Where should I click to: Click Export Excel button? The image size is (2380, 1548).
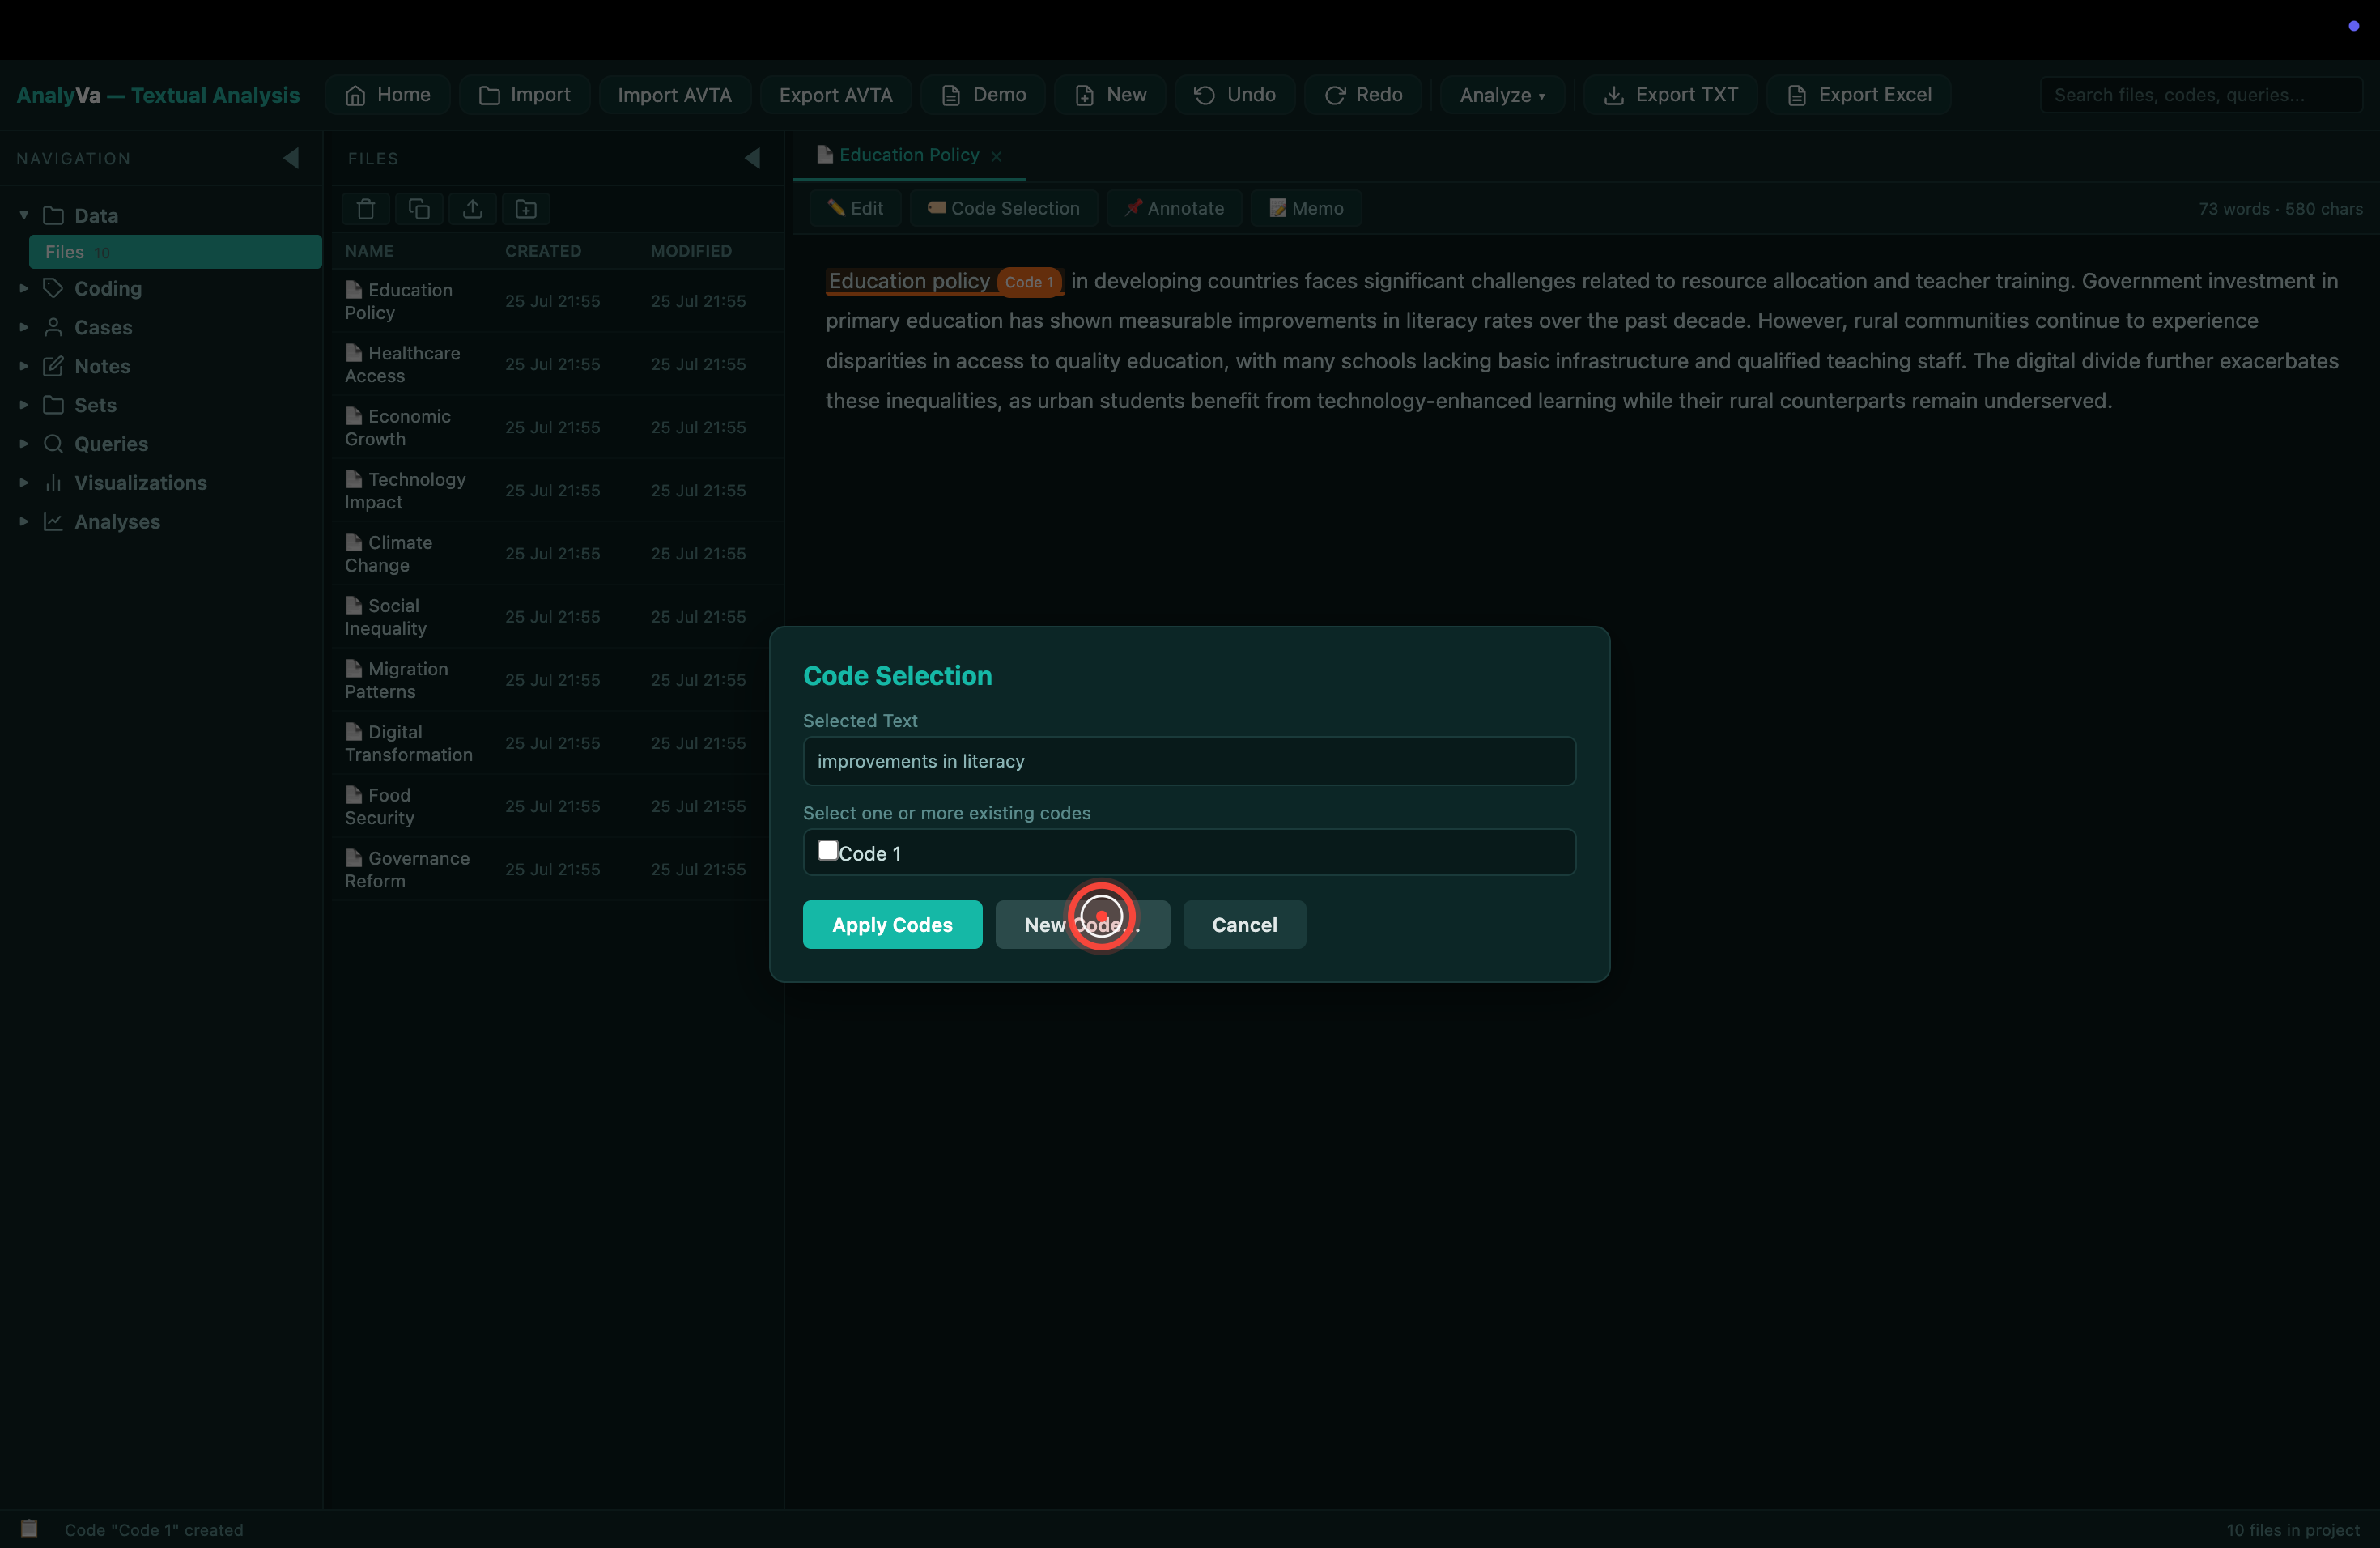1858,95
